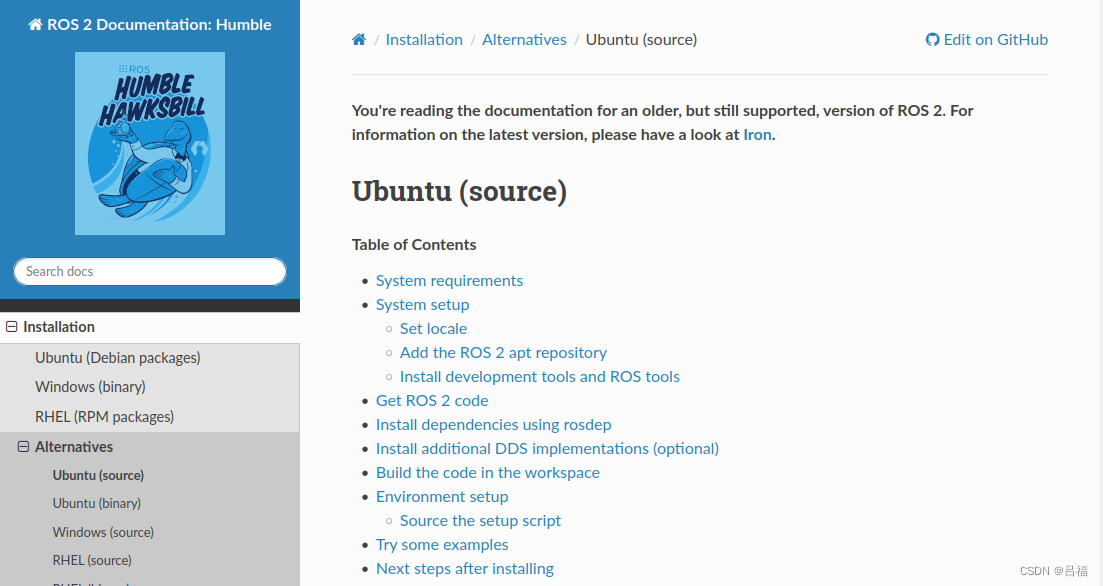Open Source the setup script link
The width and height of the screenshot is (1103, 586).
point(480,521)
